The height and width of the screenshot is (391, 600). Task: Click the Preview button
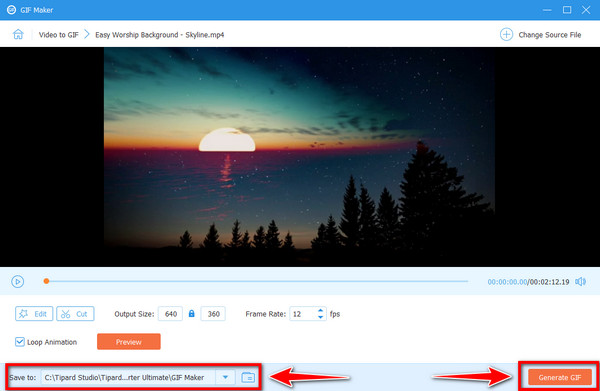[x=129, y=342]
